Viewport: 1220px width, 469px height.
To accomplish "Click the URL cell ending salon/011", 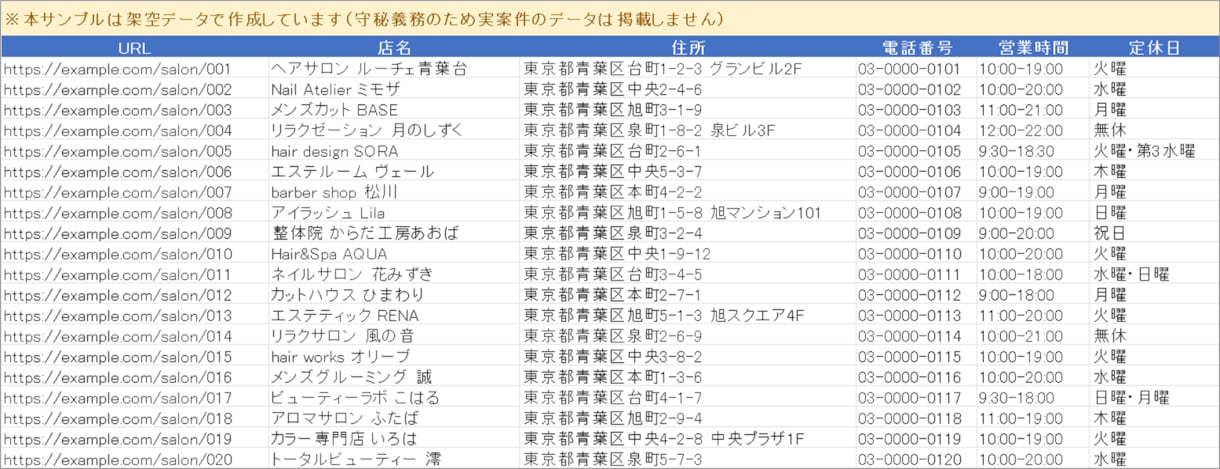I will (x=134, y=274).
